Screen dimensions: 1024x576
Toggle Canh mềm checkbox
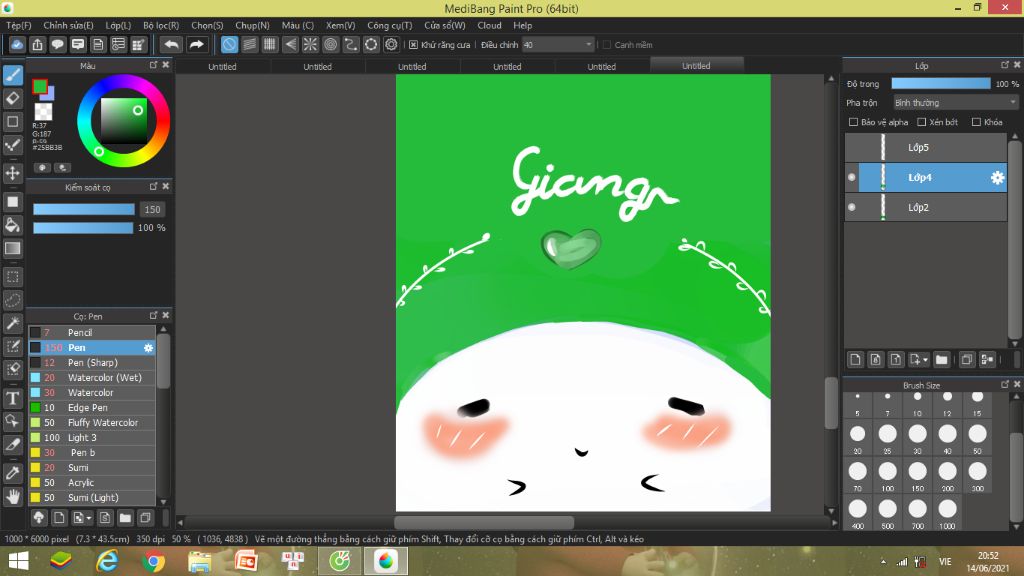[607, 44]
